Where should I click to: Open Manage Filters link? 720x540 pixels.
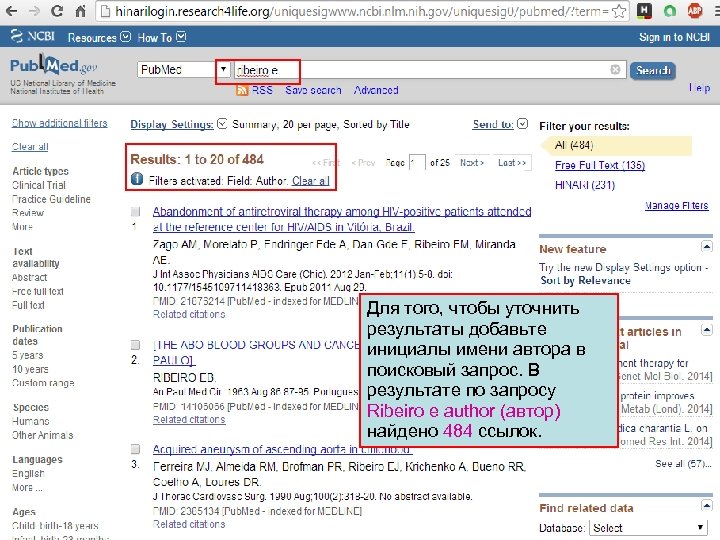[x=676, y=205]
